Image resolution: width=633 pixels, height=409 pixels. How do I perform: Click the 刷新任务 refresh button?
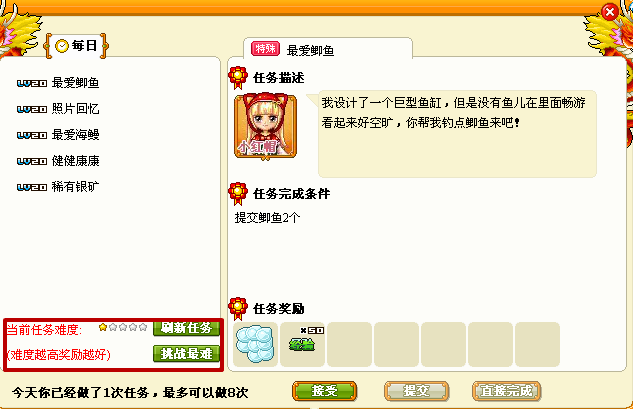187,328
